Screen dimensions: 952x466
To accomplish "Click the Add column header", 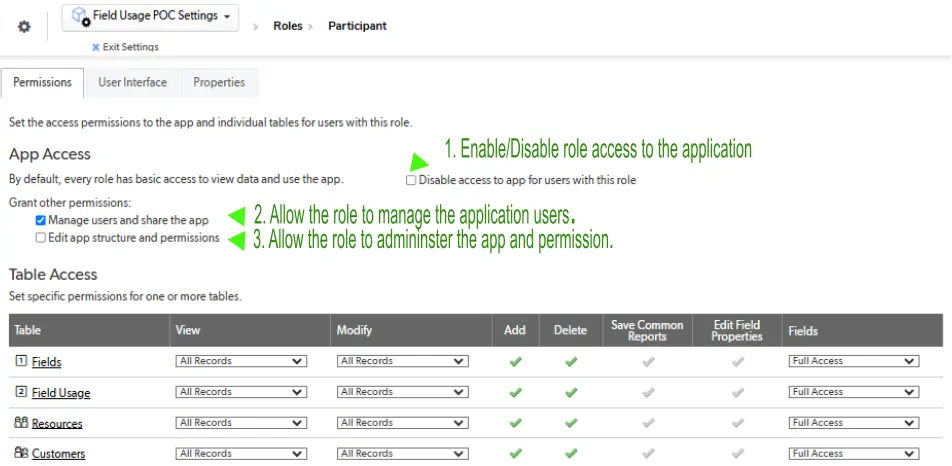I will click(x=515, y=330).
